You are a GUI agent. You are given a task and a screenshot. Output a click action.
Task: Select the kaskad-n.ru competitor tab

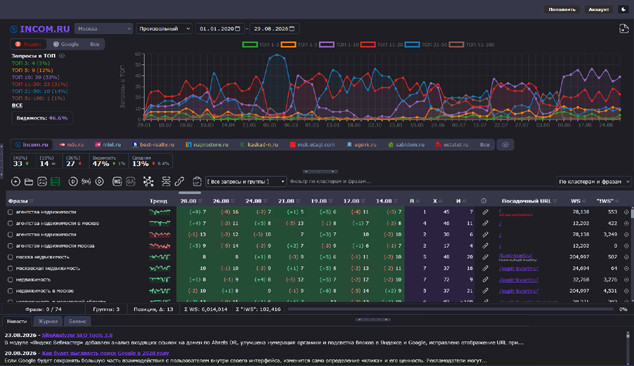coord(259,145)
